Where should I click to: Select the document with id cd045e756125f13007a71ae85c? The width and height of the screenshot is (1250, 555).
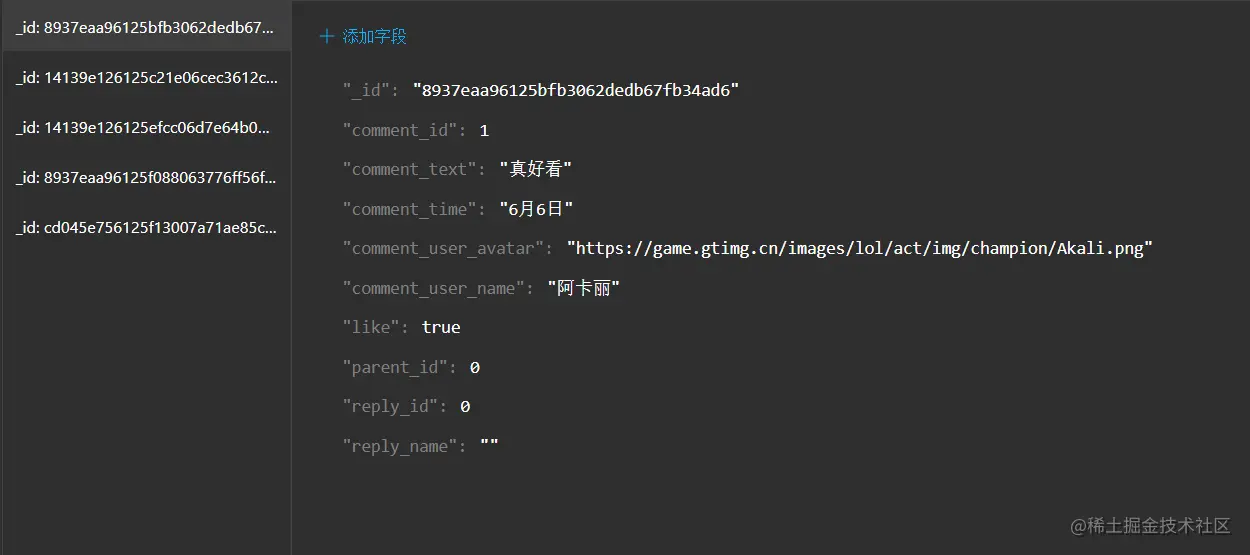point(145,227)
